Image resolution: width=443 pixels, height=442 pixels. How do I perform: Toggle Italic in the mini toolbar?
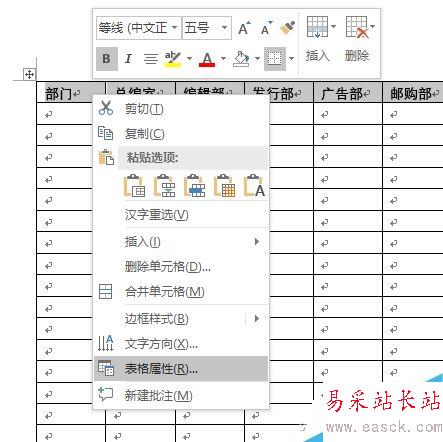128,59
